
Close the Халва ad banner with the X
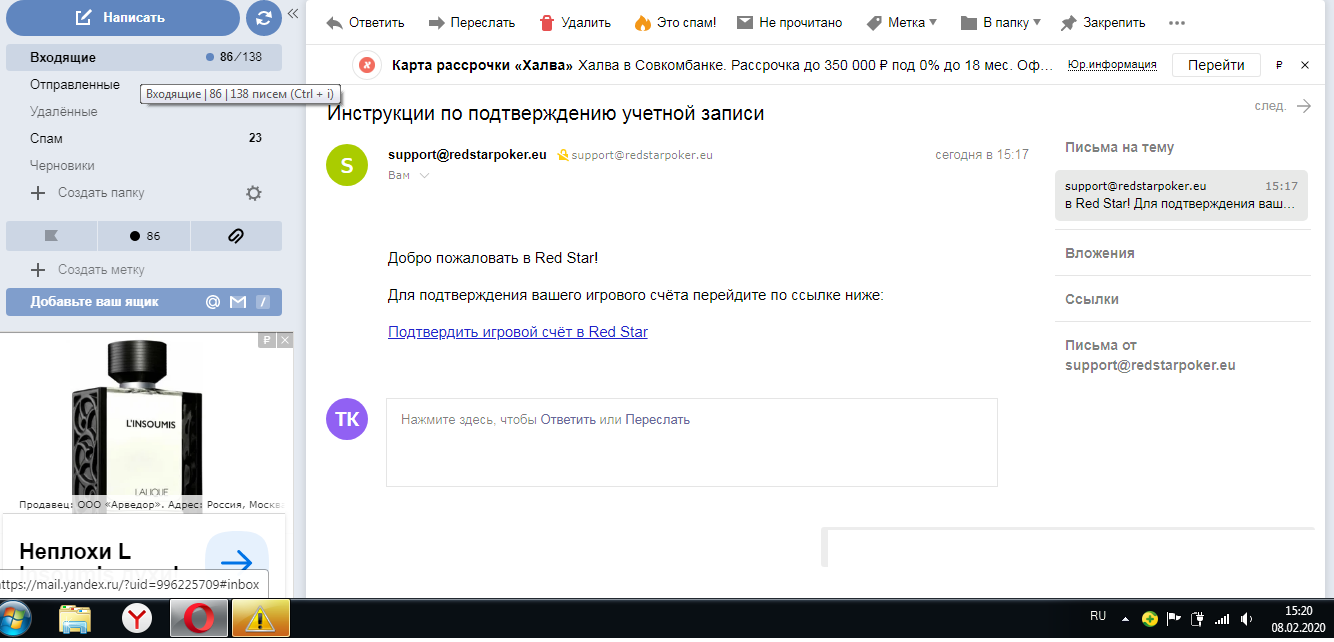(x=1304, y=65)
